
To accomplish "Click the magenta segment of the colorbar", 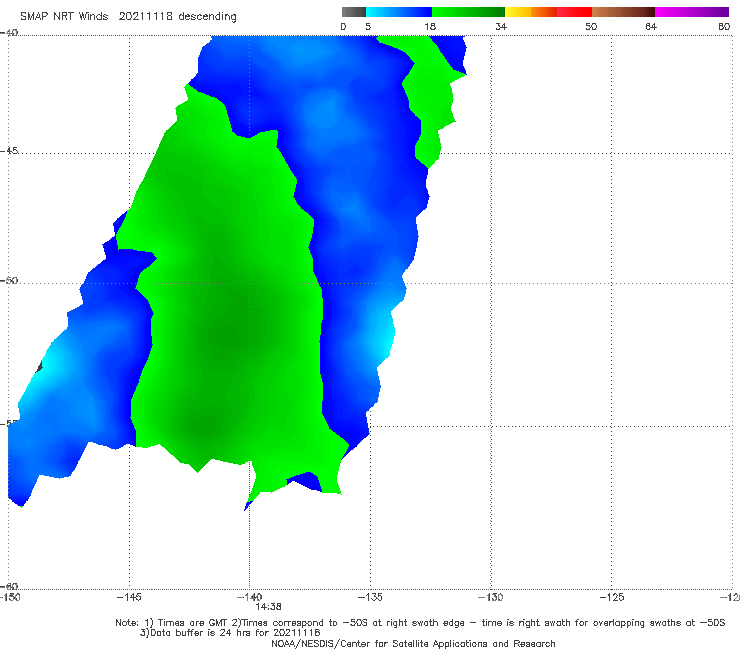I will click(x=692, y=12).
